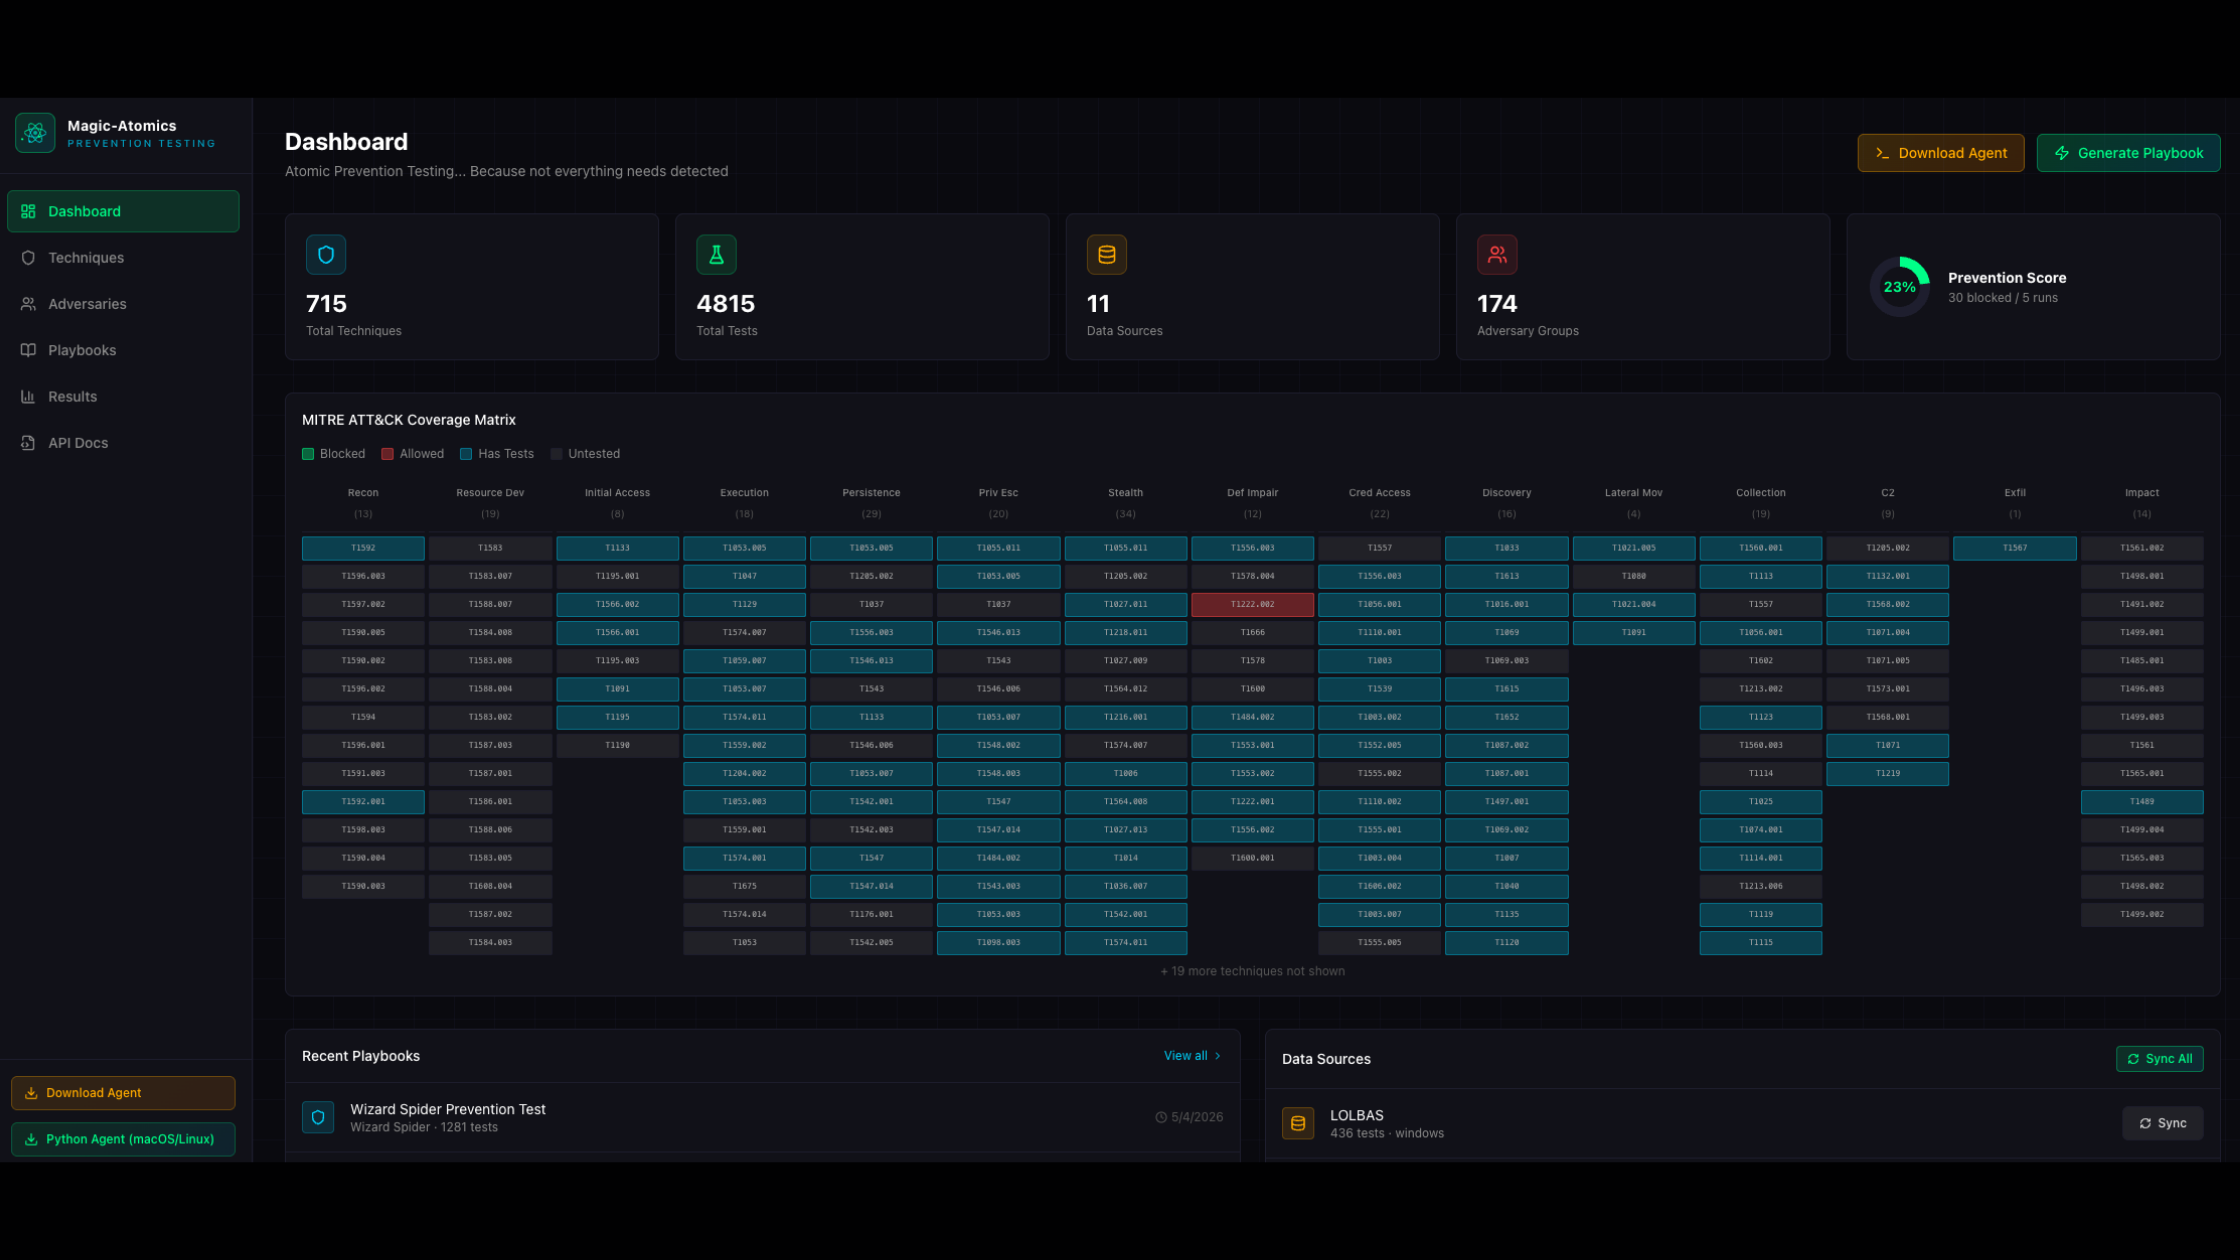Open the Techniques section
Image resolution: width=2240 pixels, height=1260 pixels.
click(123, 258)
